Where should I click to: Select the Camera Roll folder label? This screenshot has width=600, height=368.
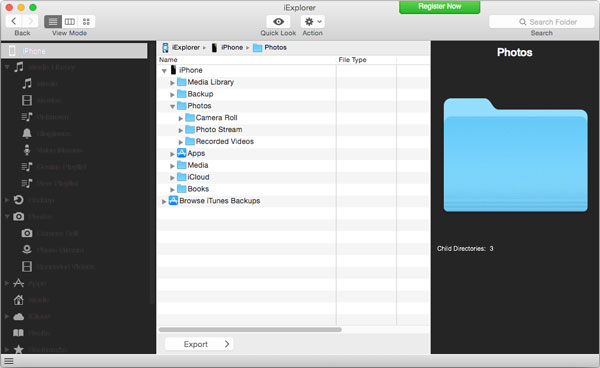coord(217,117)
